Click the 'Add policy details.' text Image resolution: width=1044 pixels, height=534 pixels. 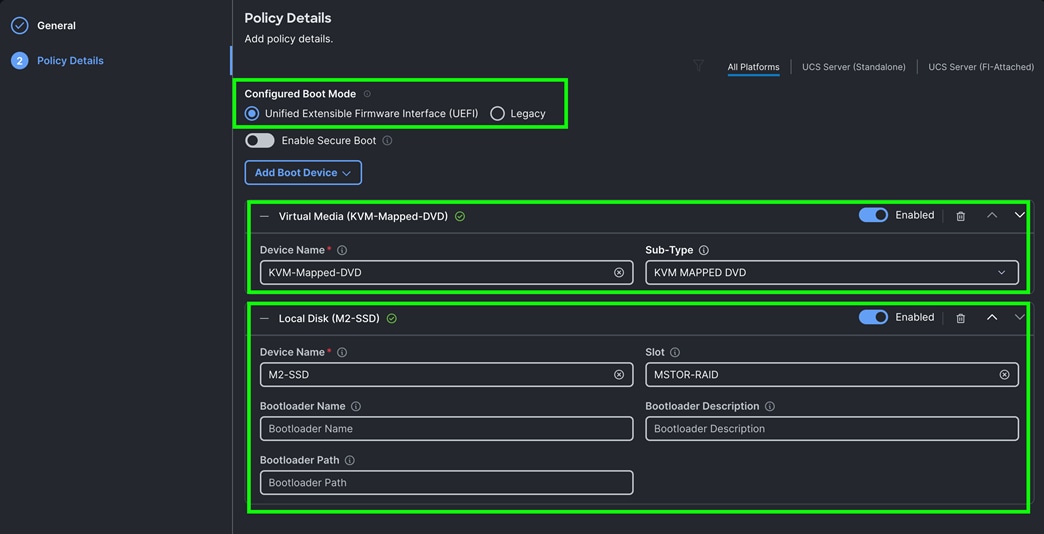pos(288,39)
